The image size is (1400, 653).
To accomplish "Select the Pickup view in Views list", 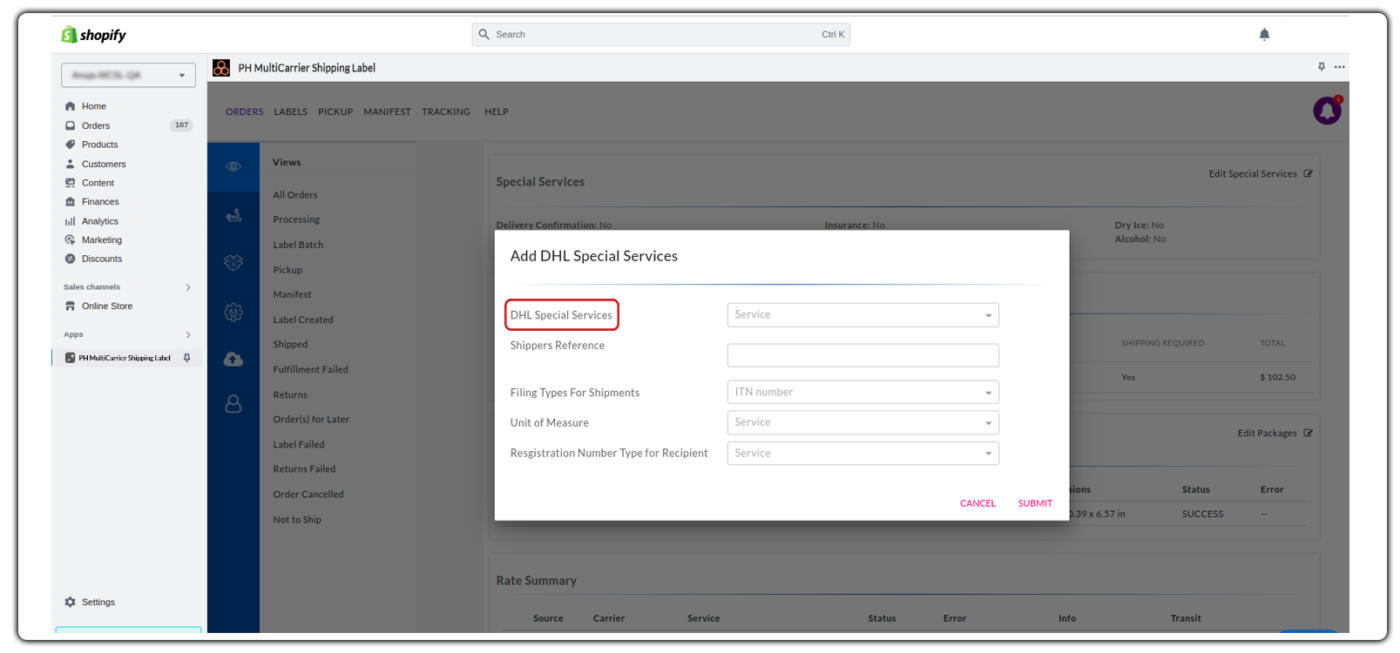I will click(x=287, y=270).
